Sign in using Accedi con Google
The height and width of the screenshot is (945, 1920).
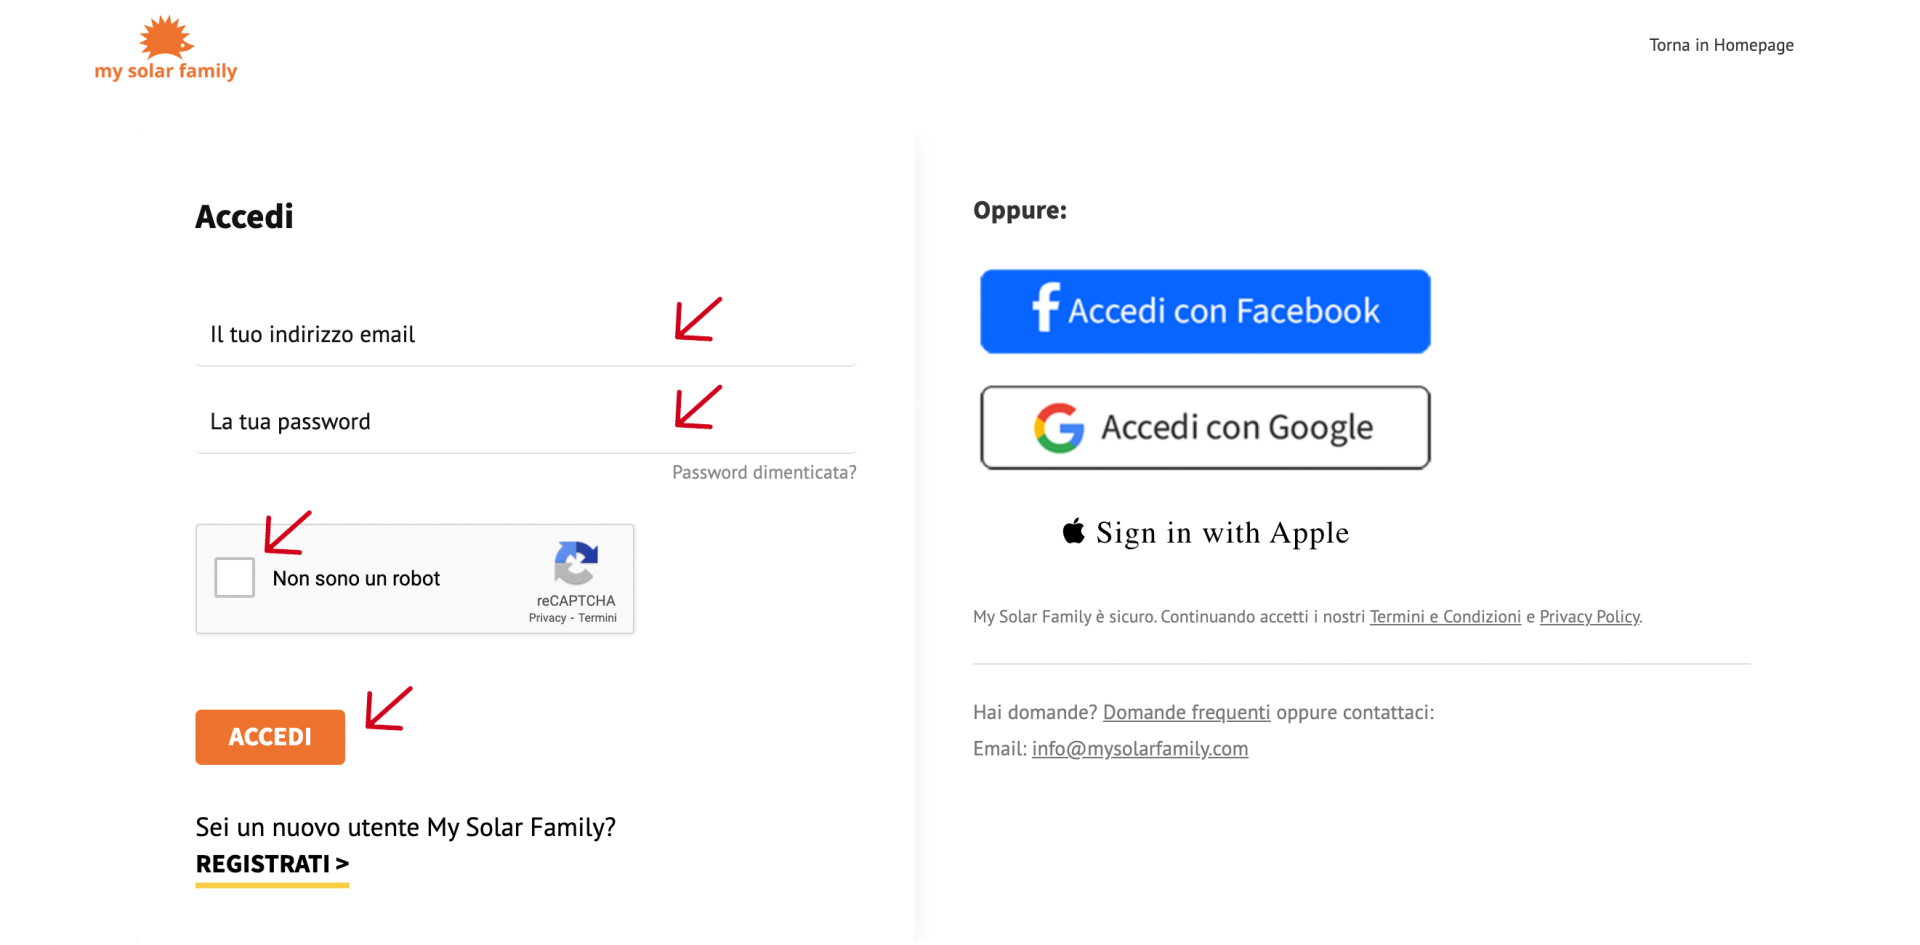tap(1205, 428)
